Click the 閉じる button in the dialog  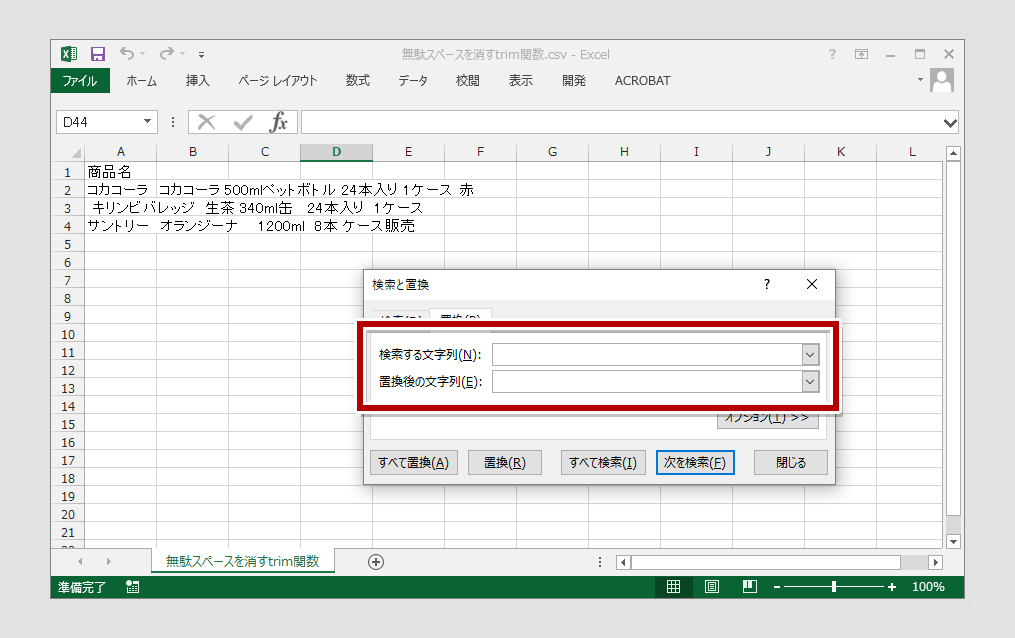[790, 463]
